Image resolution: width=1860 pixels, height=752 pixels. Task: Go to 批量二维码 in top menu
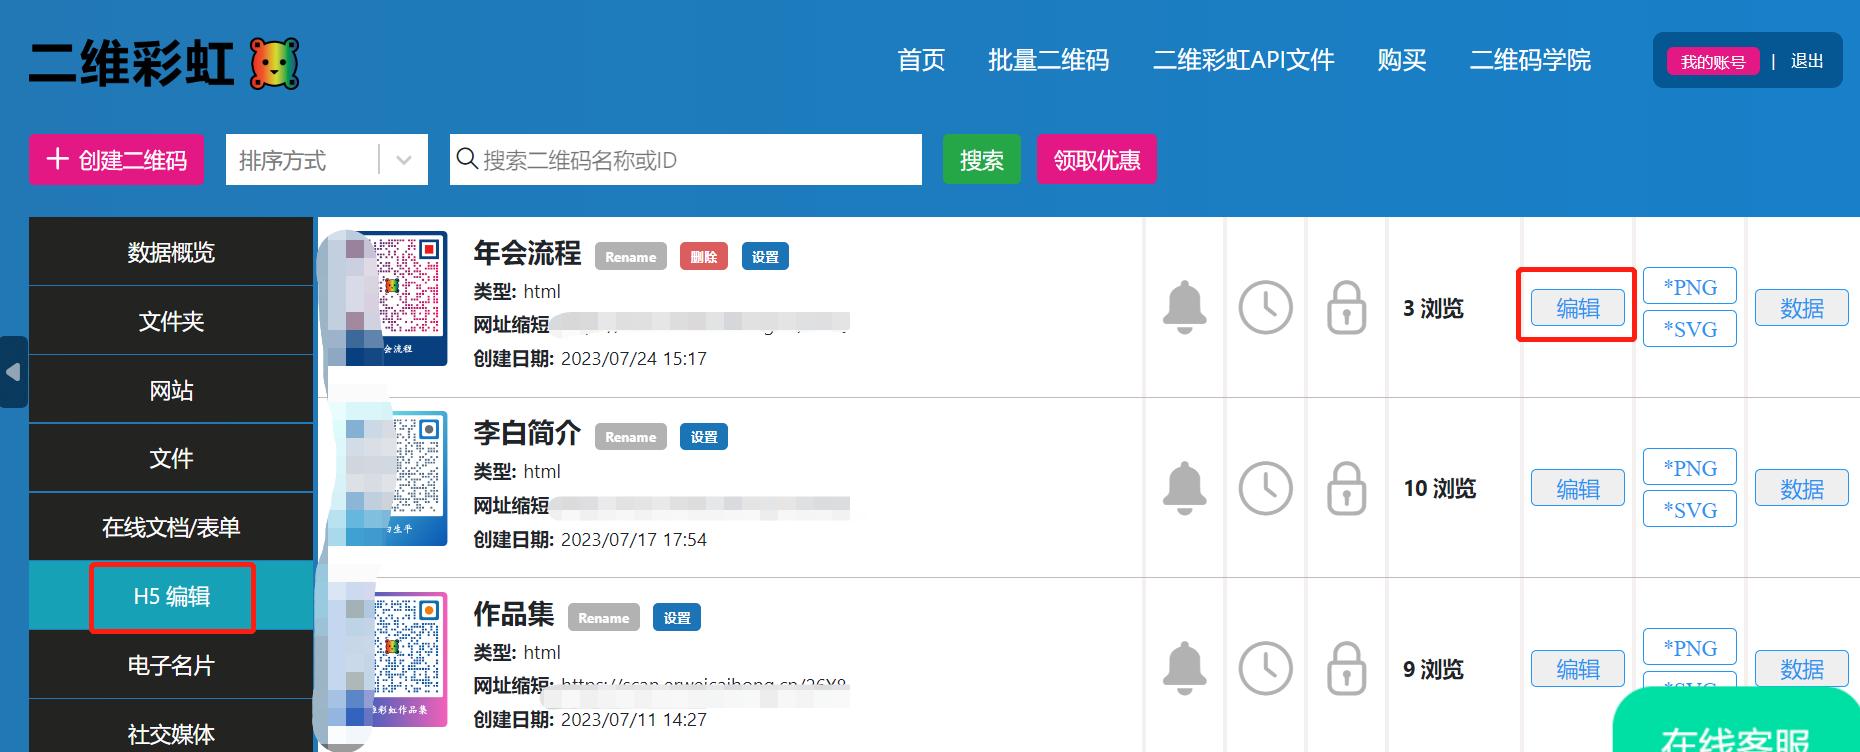pos(1048,61)
